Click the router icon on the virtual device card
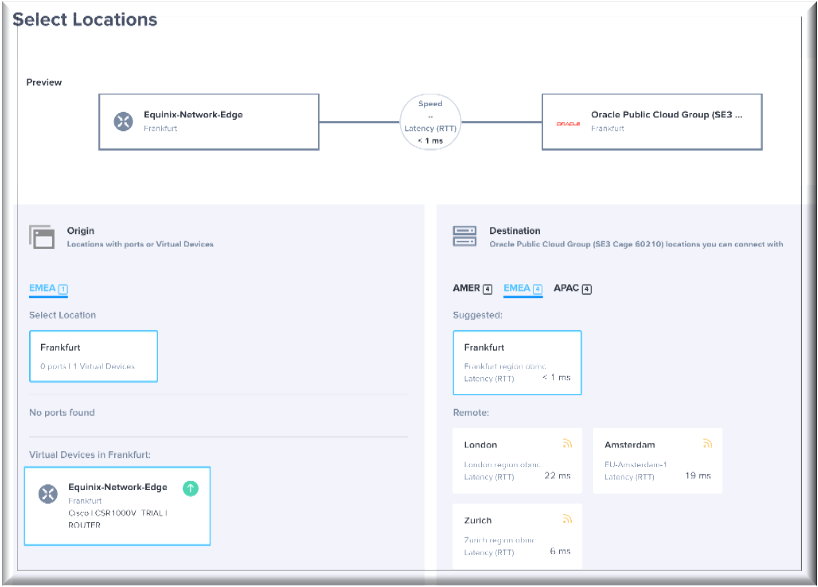This screenshot has height=587, width=818. (48, 494)
